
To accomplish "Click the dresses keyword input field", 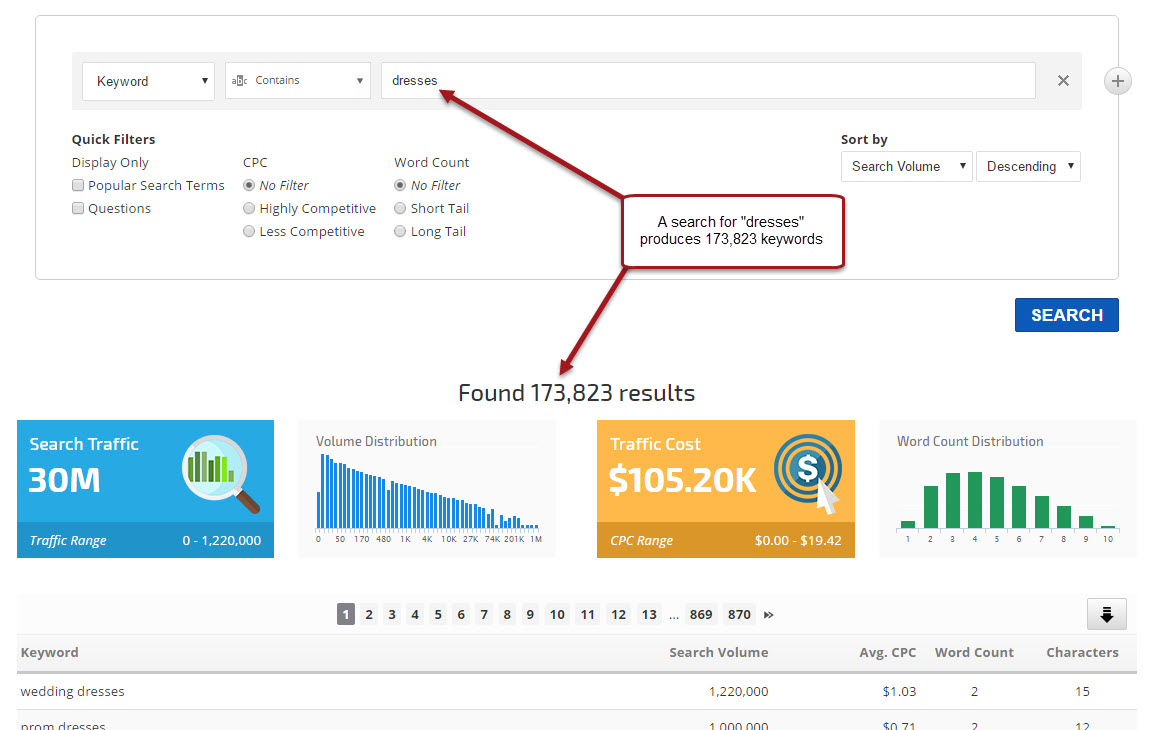I will coord(707,81).
